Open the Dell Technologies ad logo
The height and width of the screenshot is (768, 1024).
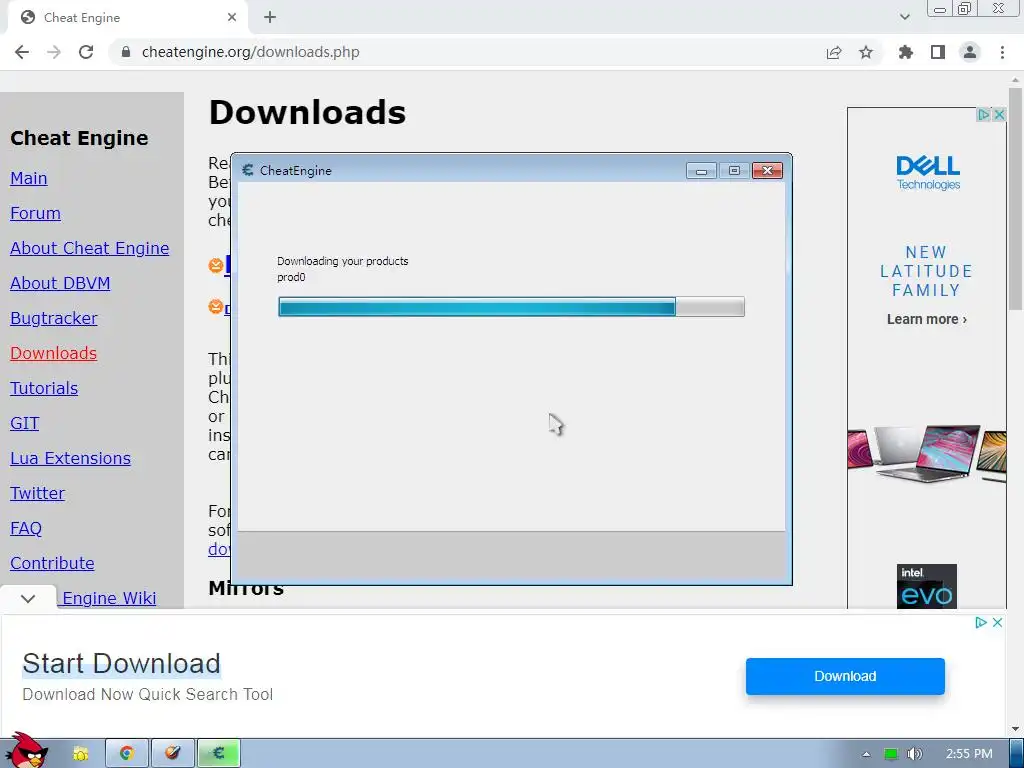(928, 173)
